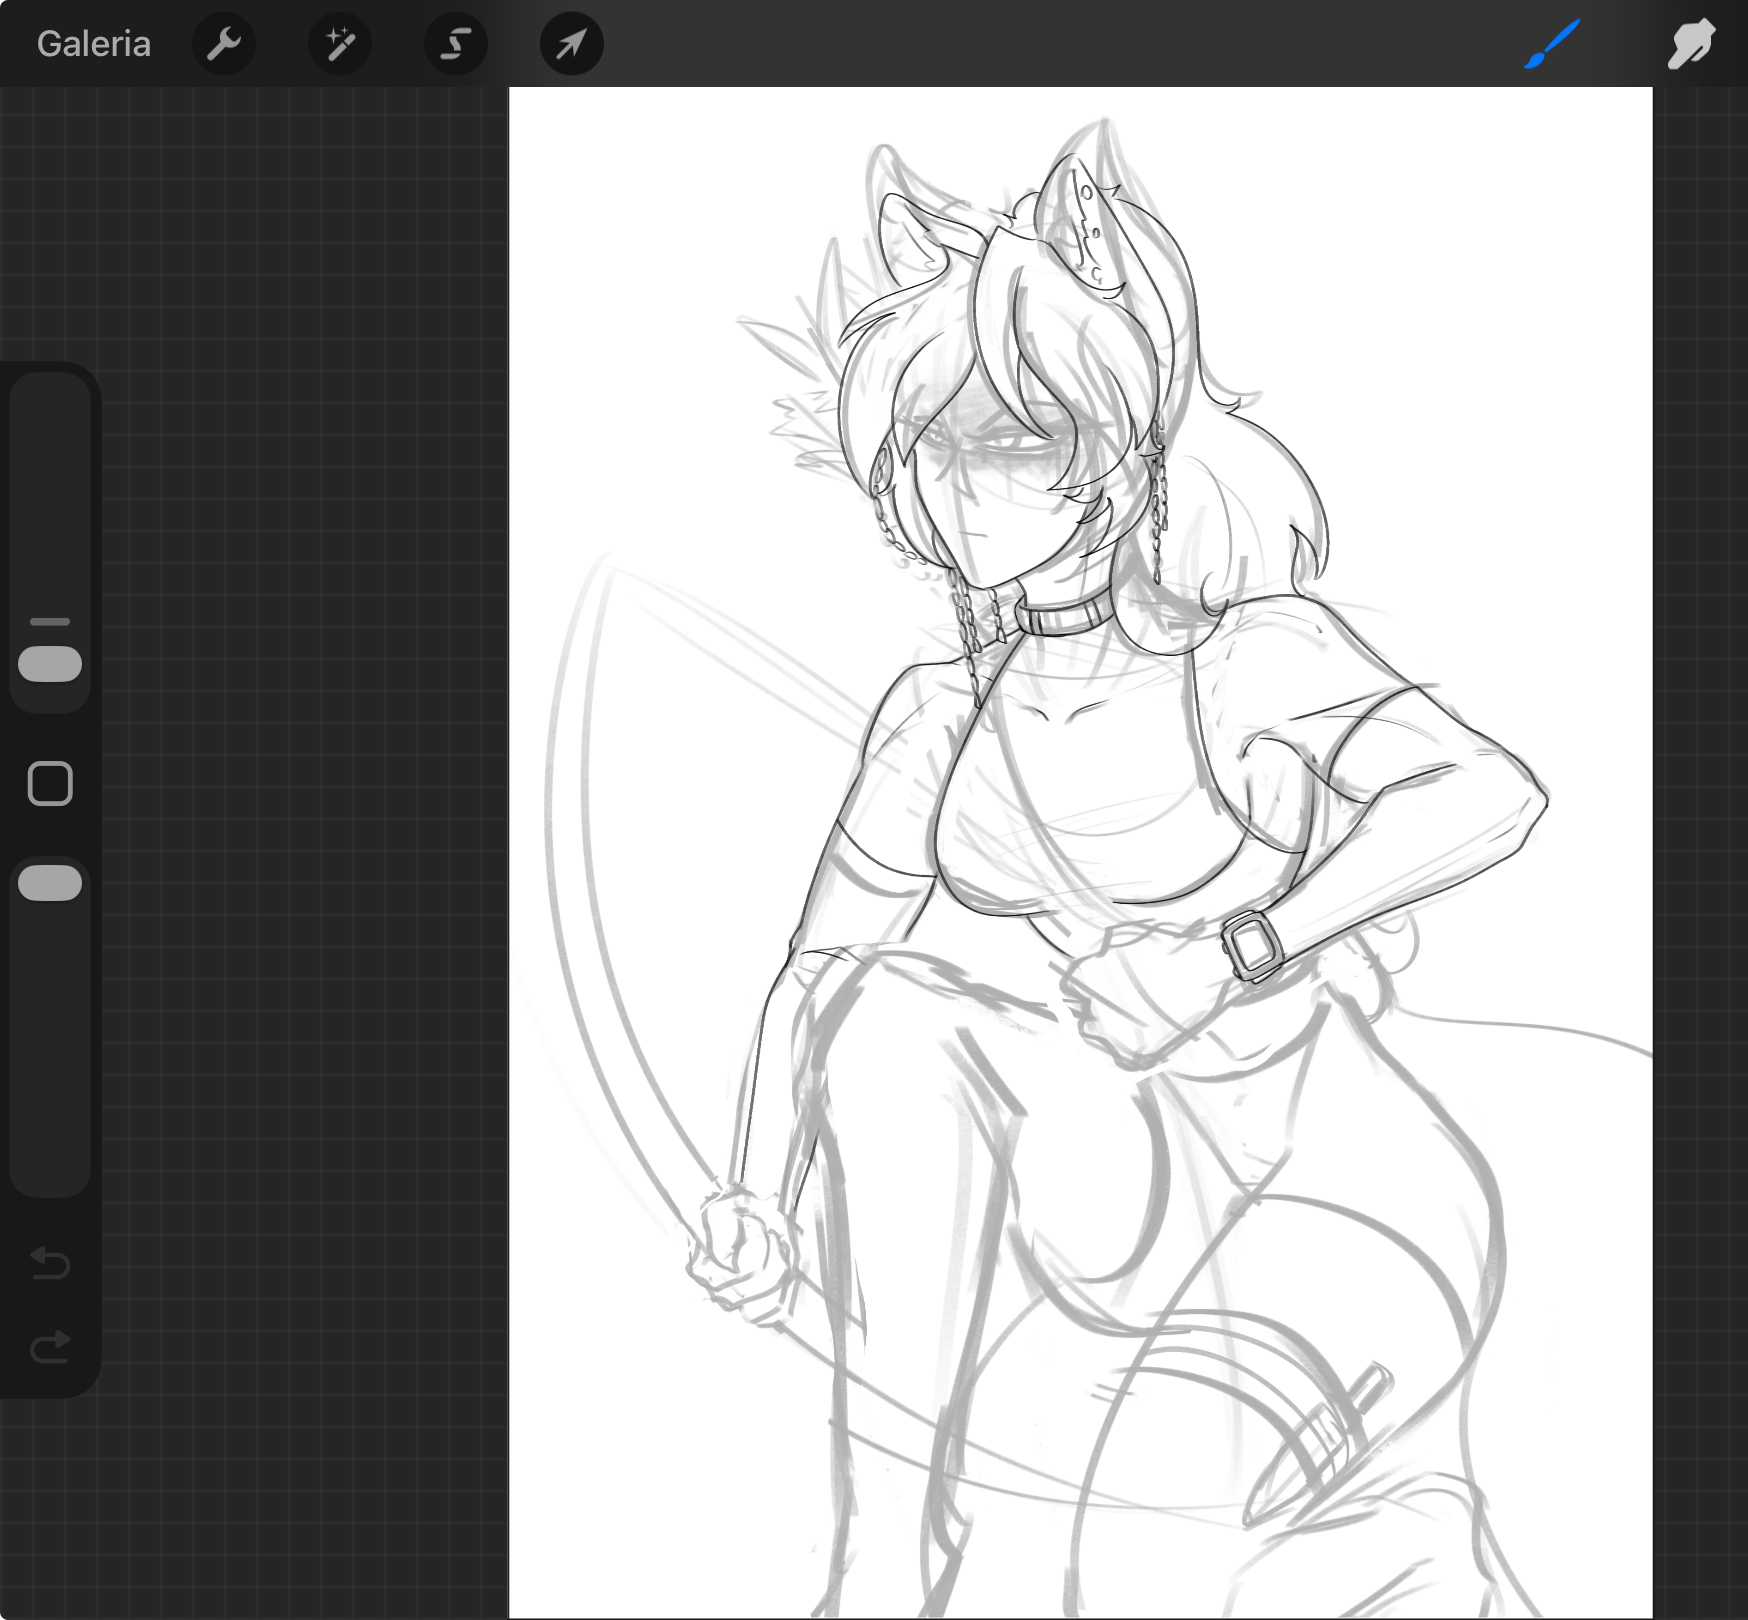Select the blue Brush tool
Screen dimensions: 1748x1620
tap(1551, 44)
